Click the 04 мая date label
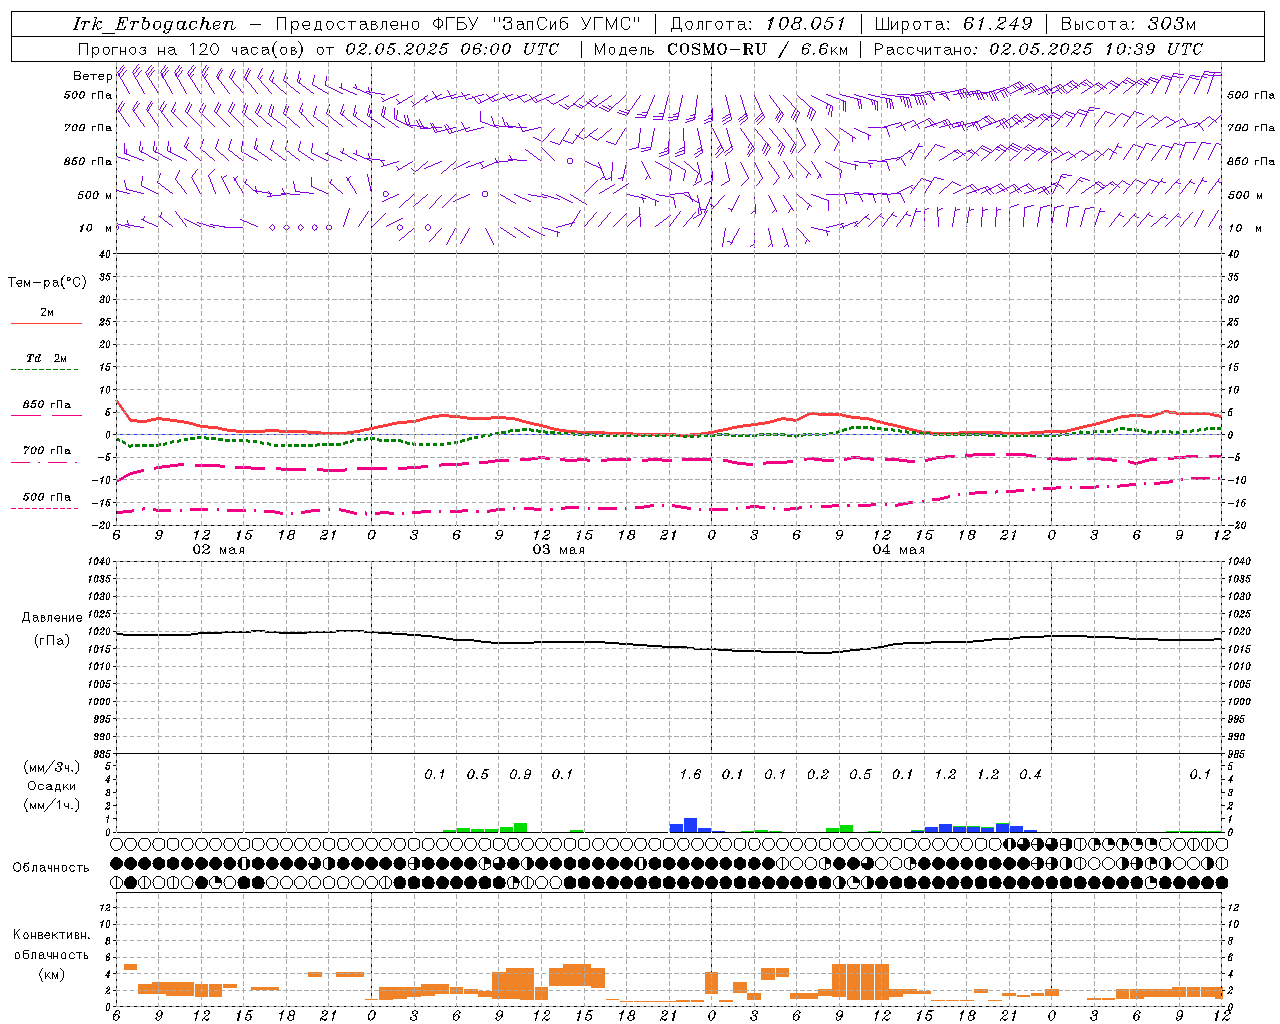This screenshot has height=1024, width=1280. point(898,550)
